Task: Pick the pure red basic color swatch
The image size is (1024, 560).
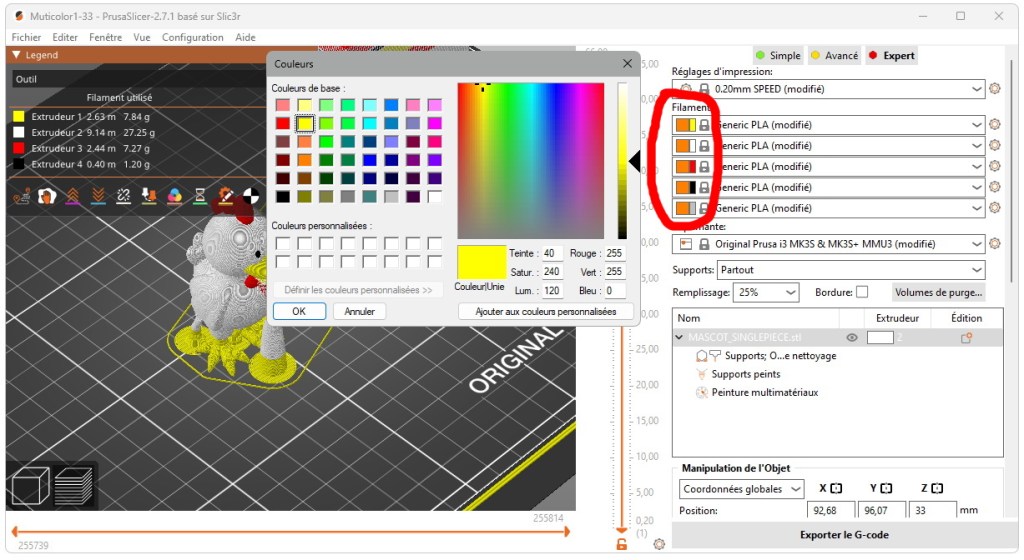Action: 283,123
